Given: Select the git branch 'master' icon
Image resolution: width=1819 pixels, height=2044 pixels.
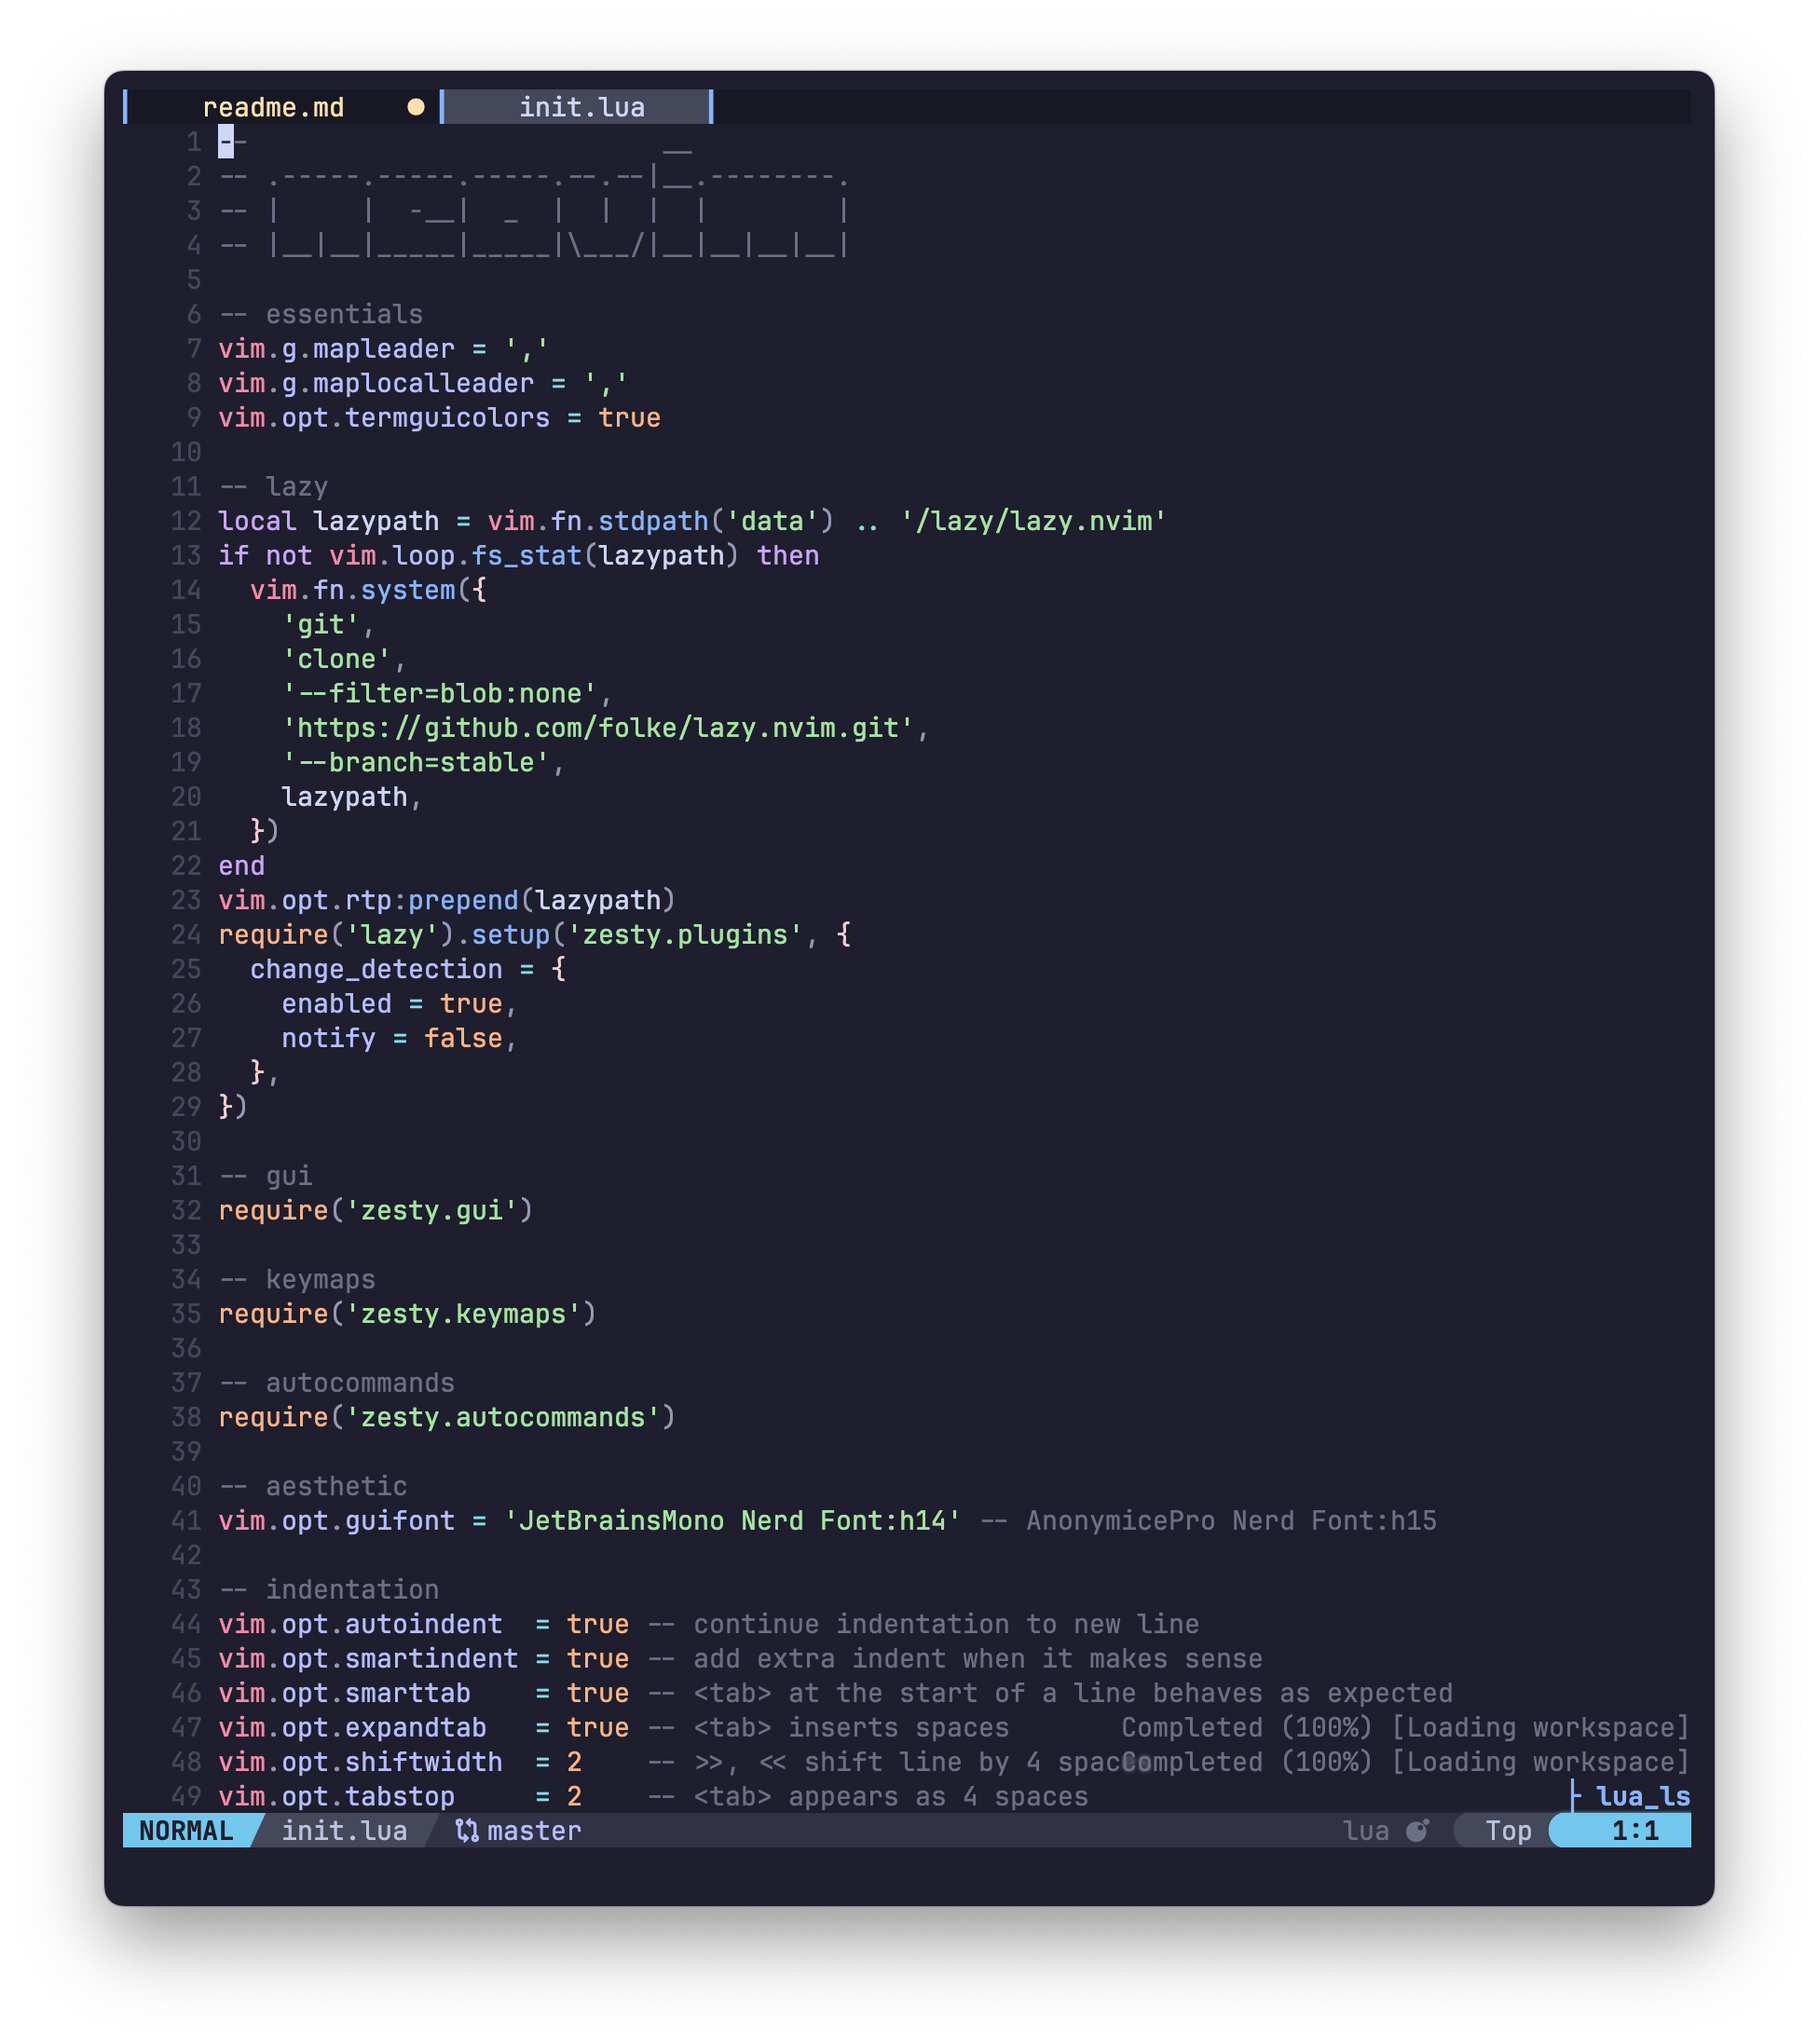Looking at the screenshot, I should pos(455,1833).
